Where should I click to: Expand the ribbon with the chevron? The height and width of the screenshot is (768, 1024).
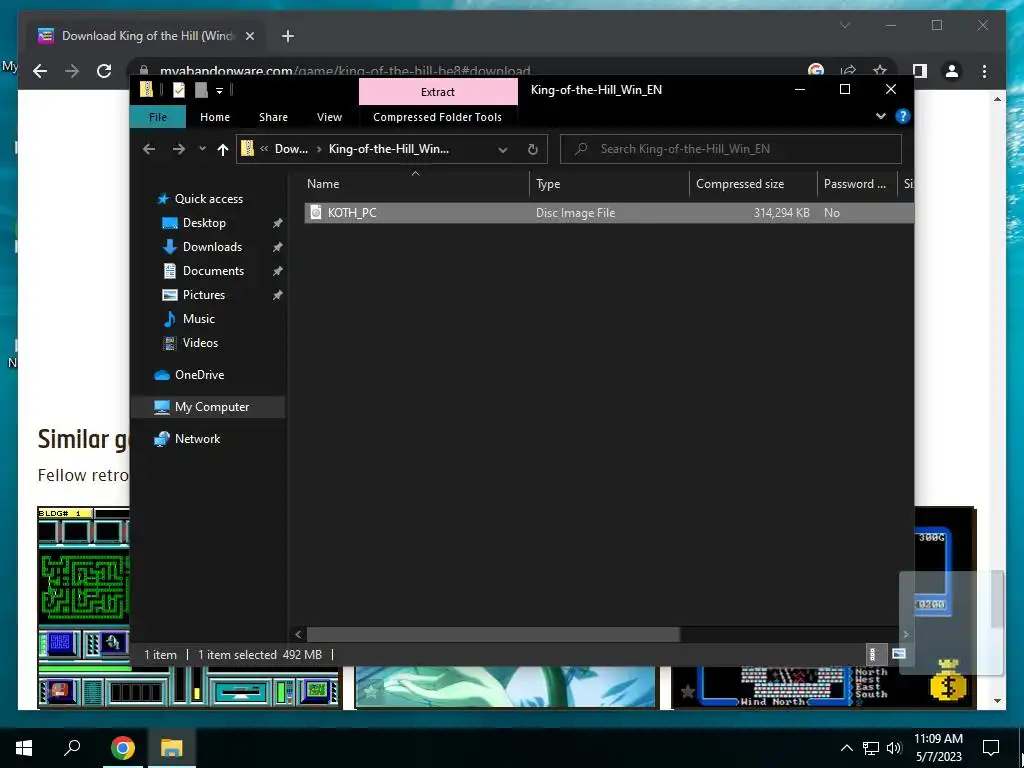pos(881,116)
